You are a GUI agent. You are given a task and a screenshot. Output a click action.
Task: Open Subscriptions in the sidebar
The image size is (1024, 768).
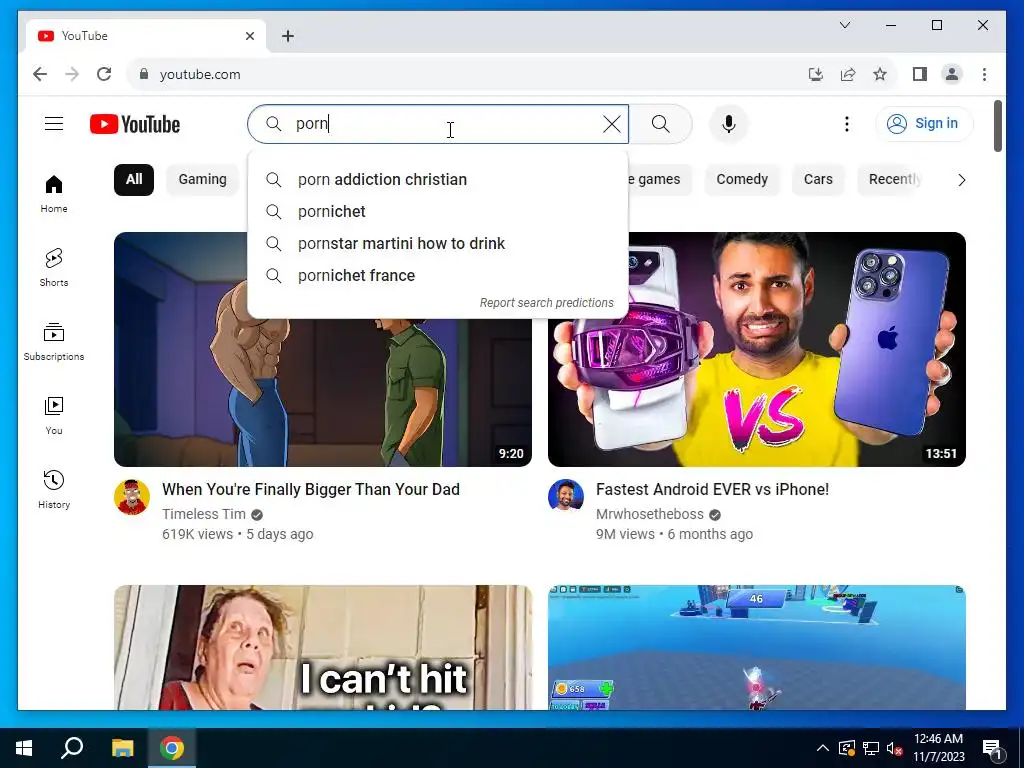click(54, 342)
